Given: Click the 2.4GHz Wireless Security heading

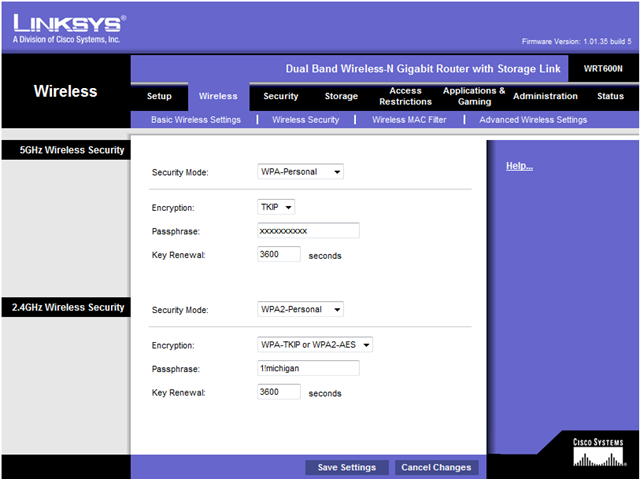Looking at the screenshot, I should 68,307.
